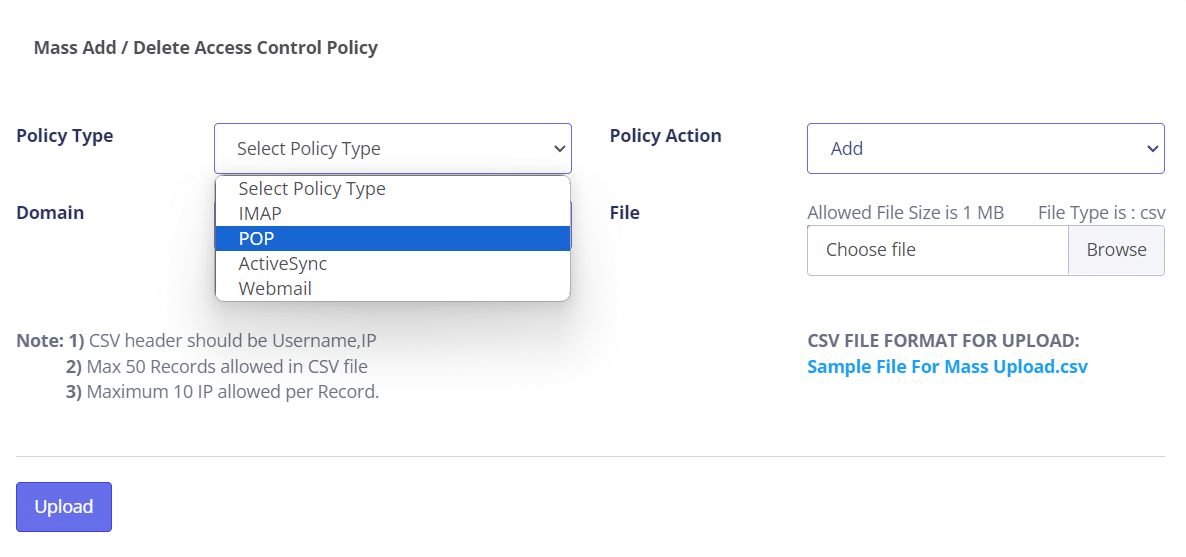Choose the highlighted POP option

pos(256,238)
